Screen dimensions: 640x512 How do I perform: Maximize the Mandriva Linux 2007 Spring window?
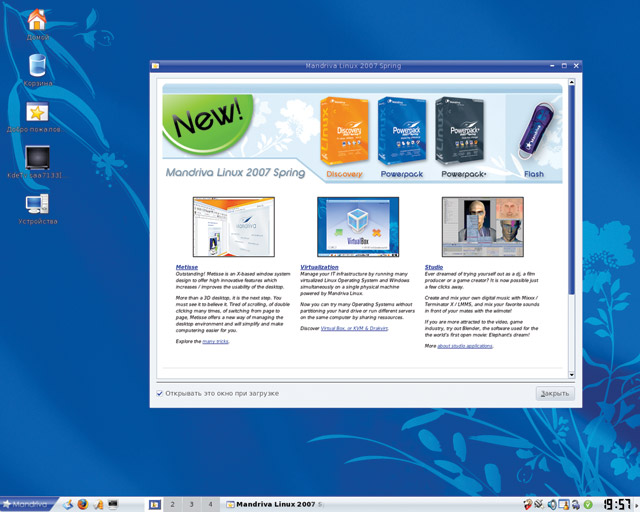pyautogui.click(x=564, y=65)
